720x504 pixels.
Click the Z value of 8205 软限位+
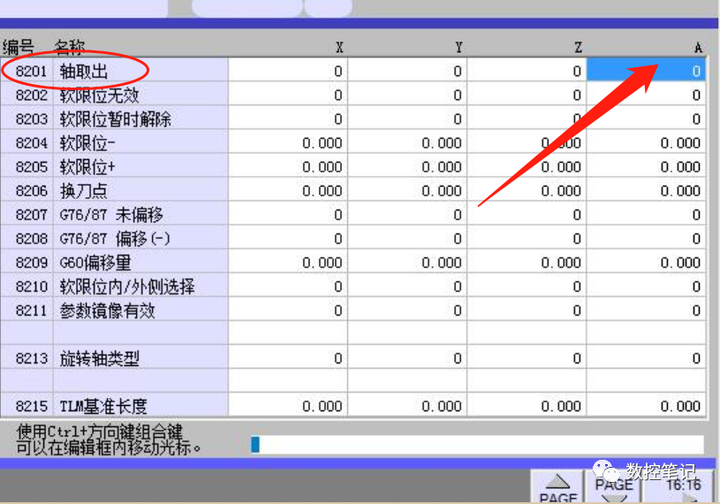point(527,167)
